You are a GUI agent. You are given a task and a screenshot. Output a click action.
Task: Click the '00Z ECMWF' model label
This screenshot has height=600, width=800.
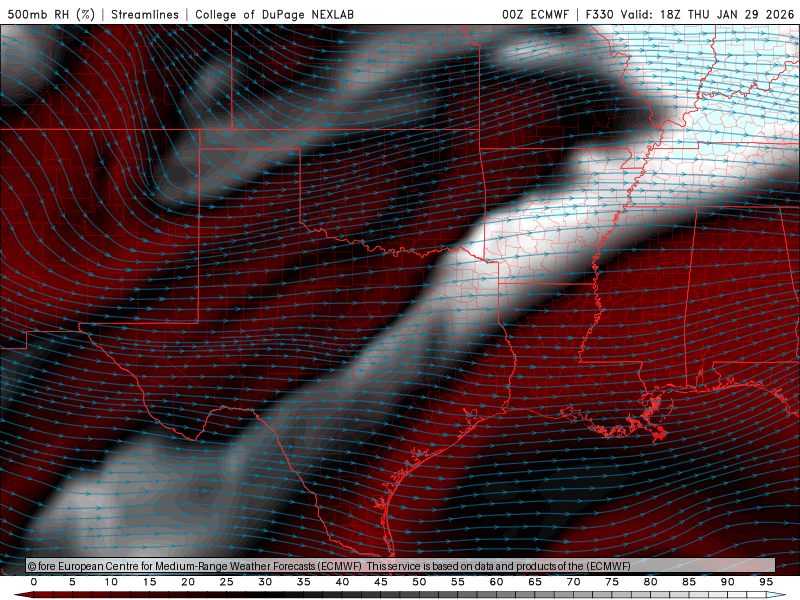pyautogui.click(x=535, y=14)
